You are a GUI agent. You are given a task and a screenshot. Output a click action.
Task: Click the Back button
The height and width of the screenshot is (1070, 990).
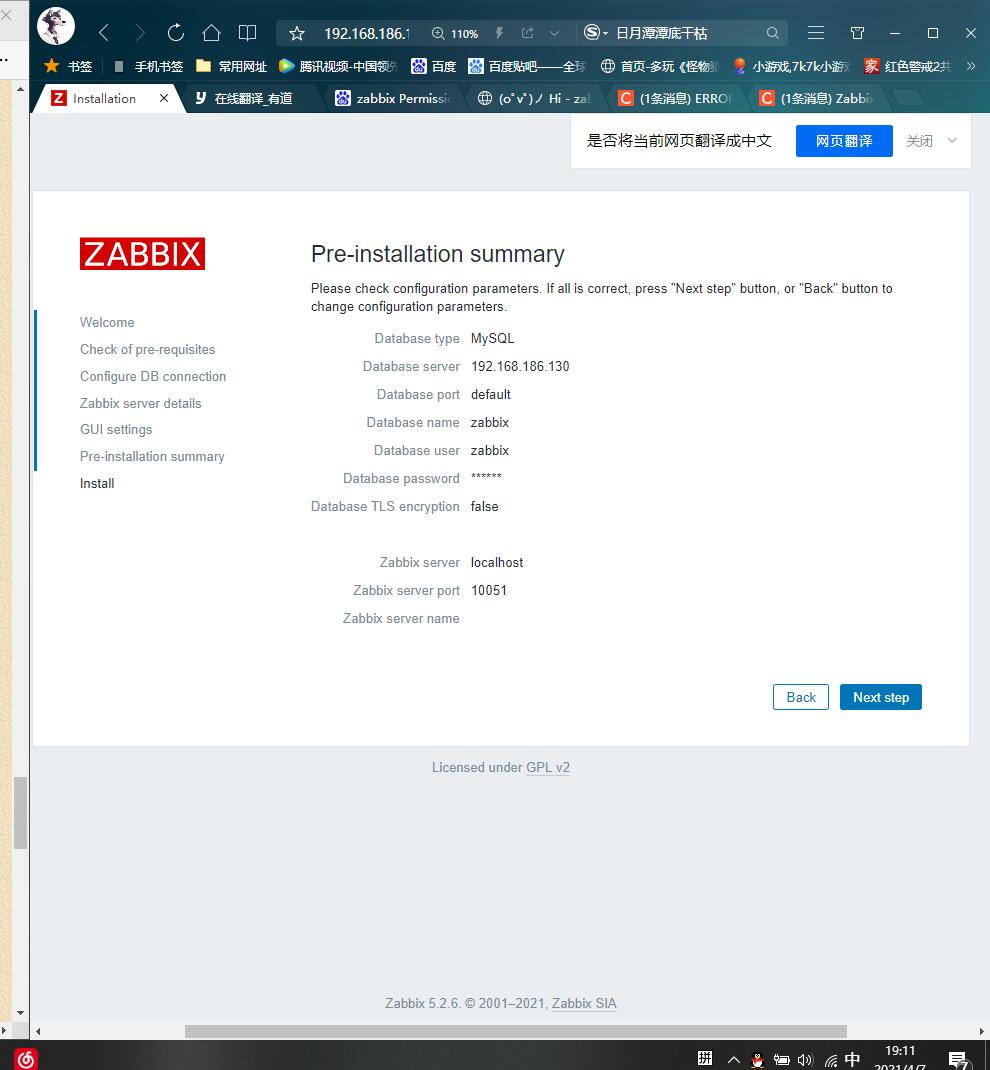coord(801,697)
